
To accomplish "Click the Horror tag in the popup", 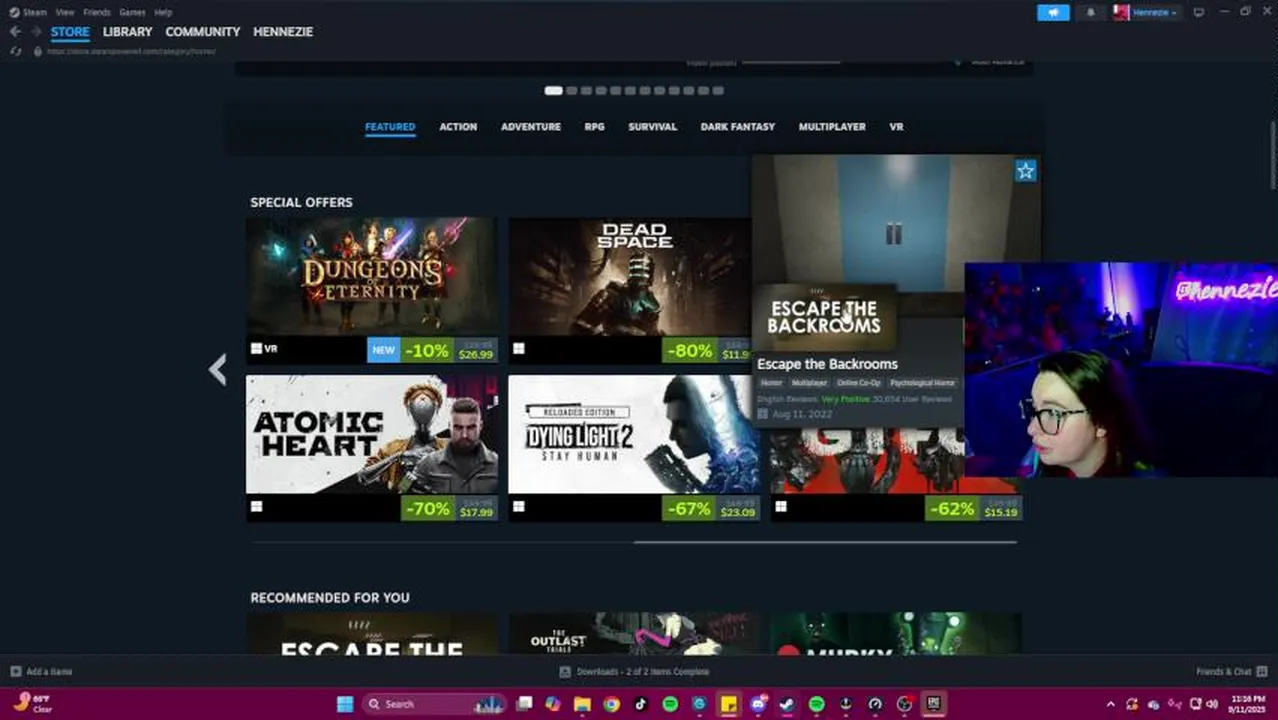I will pos(771,383).
